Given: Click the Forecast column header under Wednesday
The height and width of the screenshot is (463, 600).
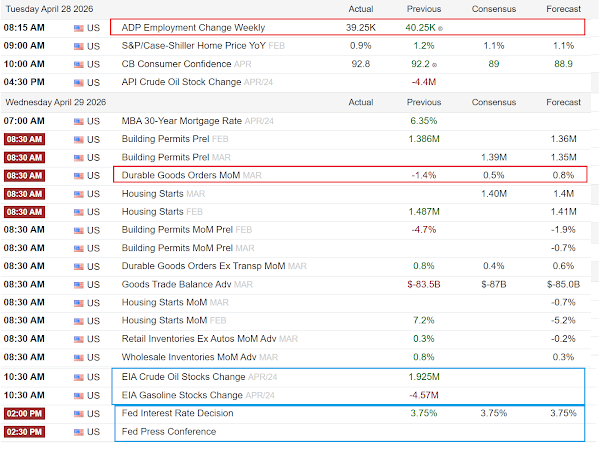Looking at the screenshot, I should (x=563, y=102).
